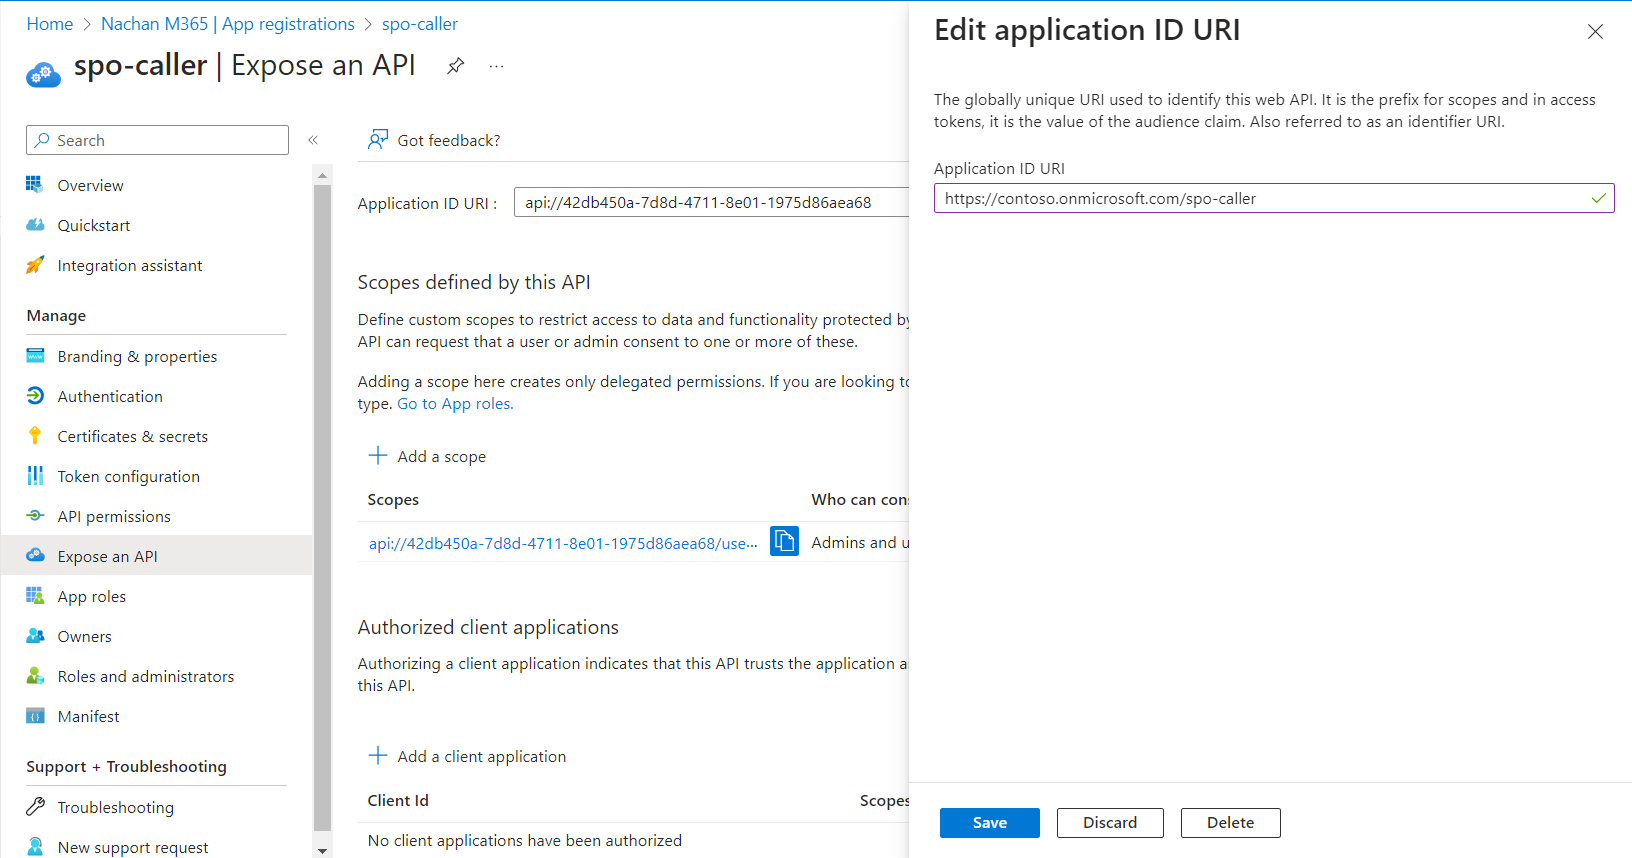Click the Application ID URI text field in panel
The image size is (1632, 858).
(x=1260, y=198)
